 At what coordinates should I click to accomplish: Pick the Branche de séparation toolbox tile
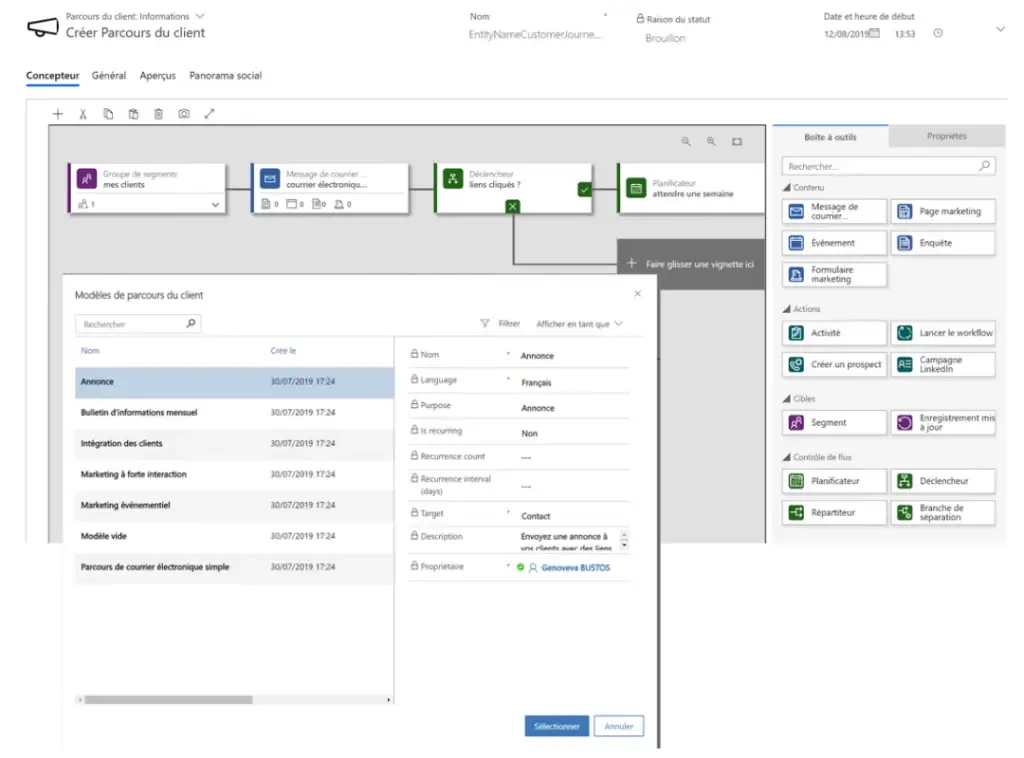[x=943, y=513]
